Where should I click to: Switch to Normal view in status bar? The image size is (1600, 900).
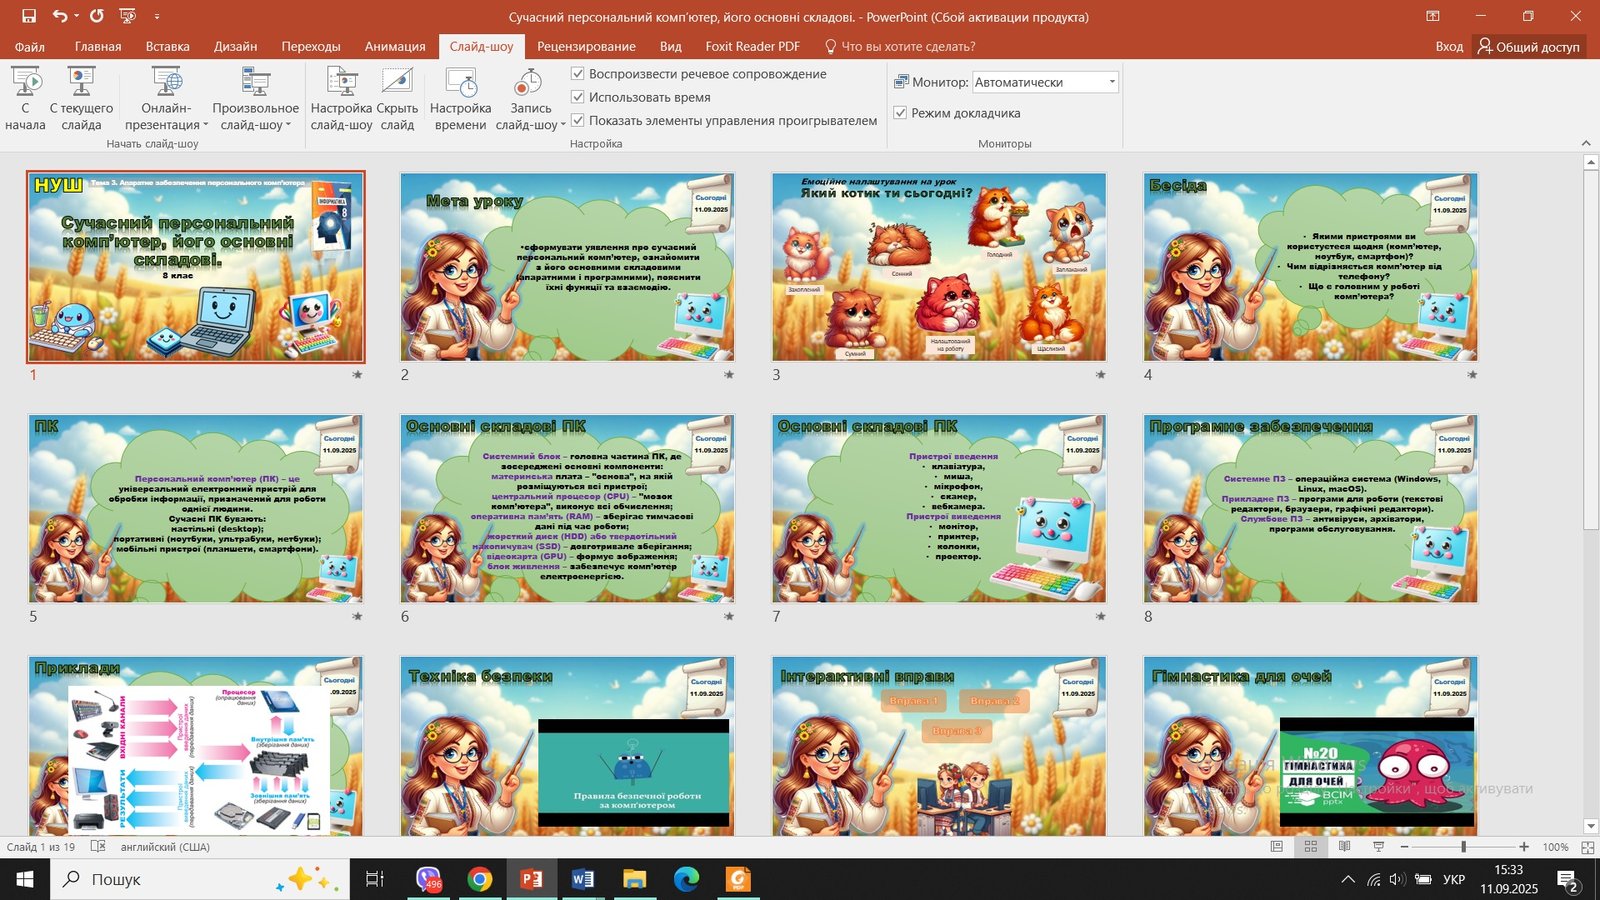[1277, 847]
